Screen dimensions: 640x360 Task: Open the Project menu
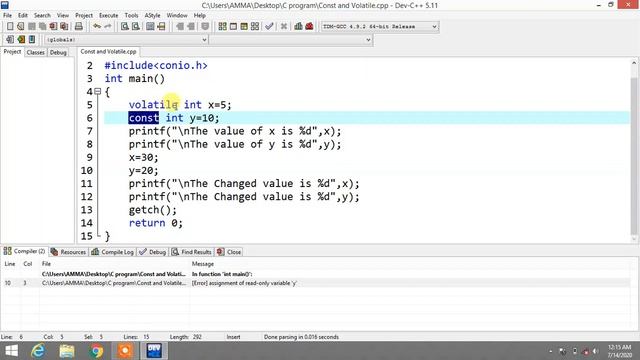[84, 16]
